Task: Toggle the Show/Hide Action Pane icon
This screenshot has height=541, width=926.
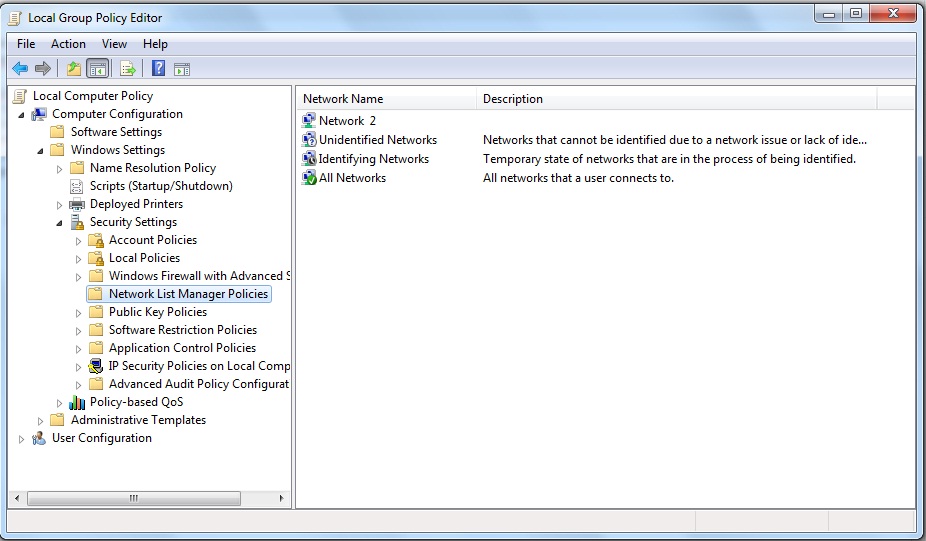Action: point(182,69)
